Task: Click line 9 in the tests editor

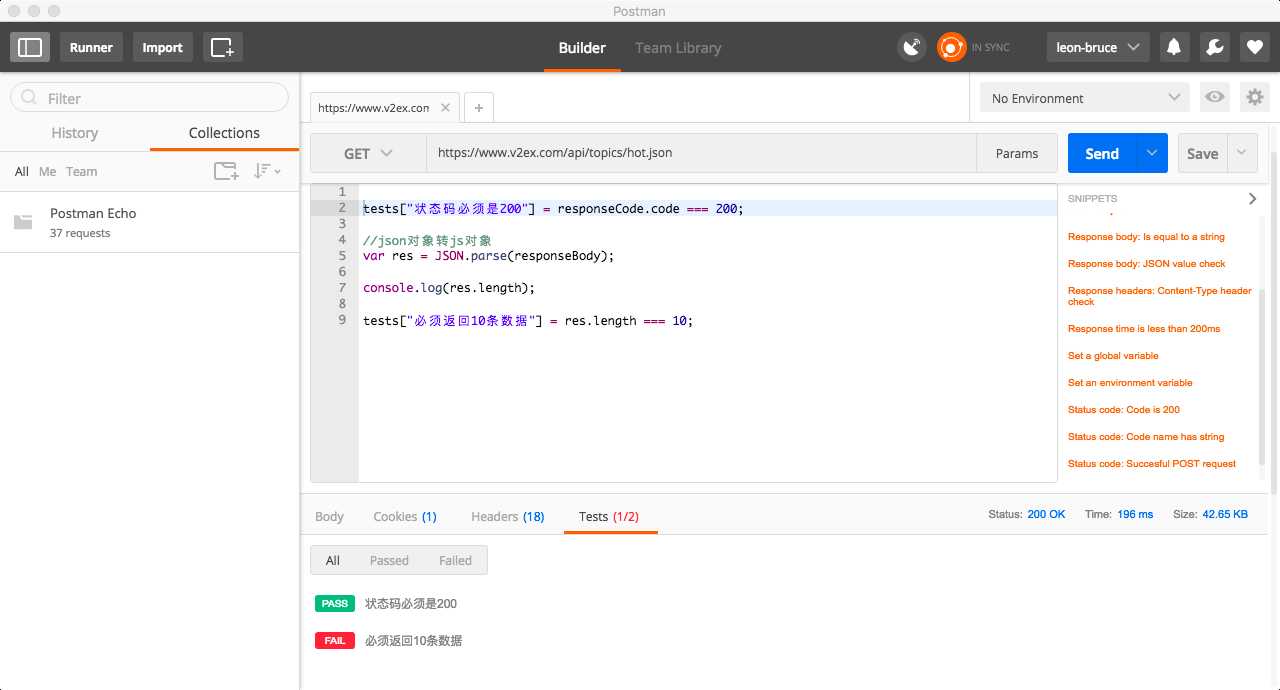Action: tap(528, 320)
